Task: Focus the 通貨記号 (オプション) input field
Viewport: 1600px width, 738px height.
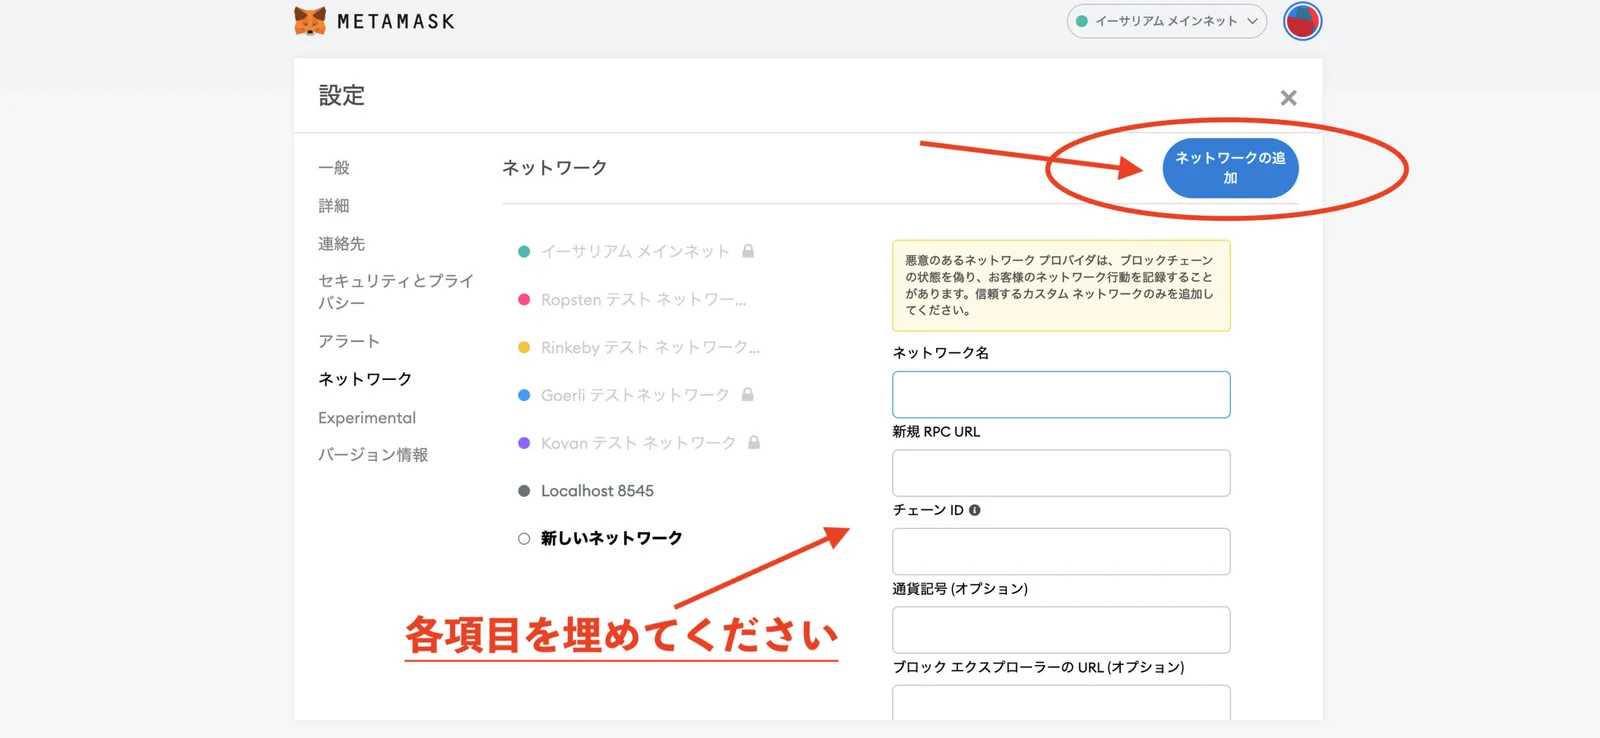Action: 1061,630
